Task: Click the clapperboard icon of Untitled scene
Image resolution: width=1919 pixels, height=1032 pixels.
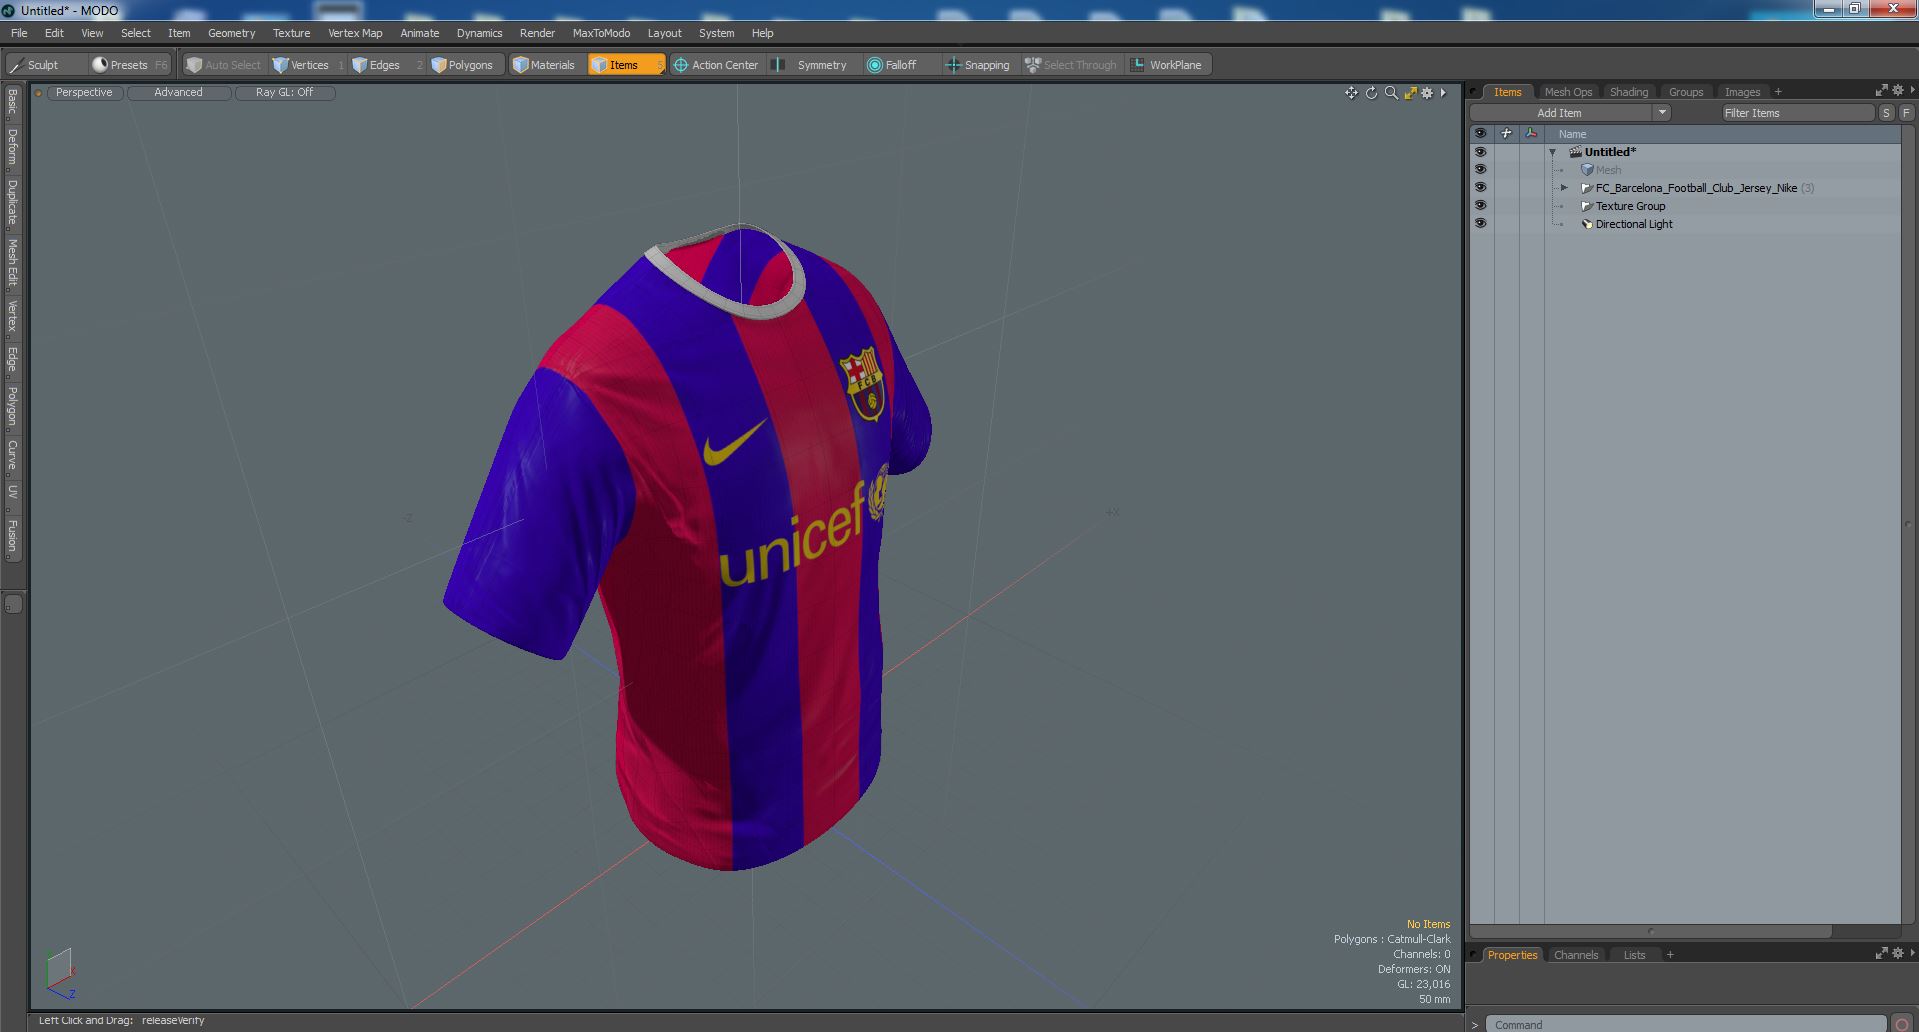Action: point(1575,152)
